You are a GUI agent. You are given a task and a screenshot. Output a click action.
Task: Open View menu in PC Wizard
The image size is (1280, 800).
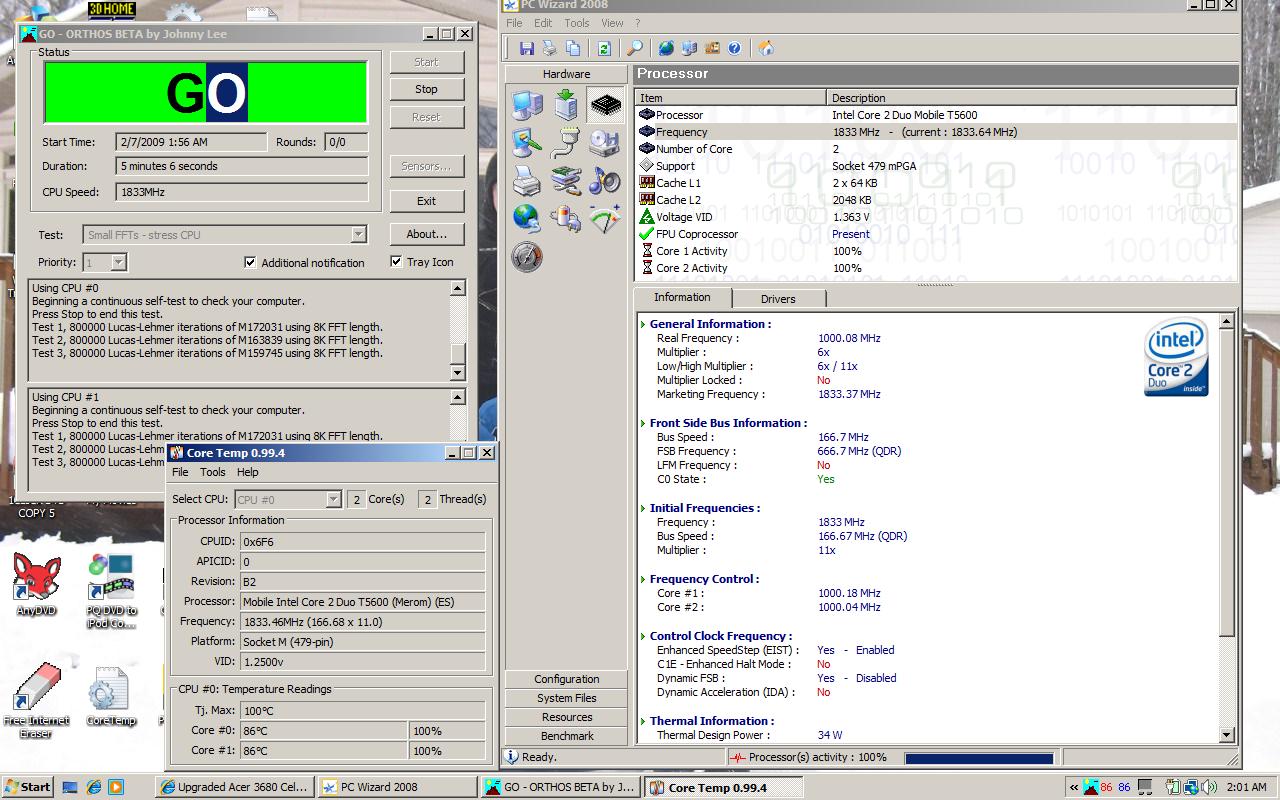[x=612, y=23]
